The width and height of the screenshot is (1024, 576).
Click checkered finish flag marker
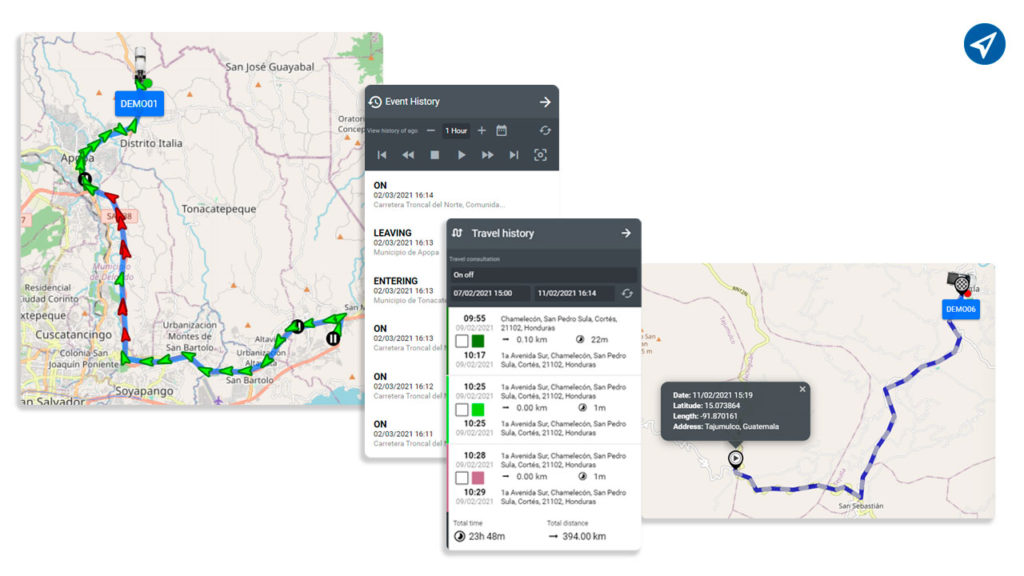[961, 283]
